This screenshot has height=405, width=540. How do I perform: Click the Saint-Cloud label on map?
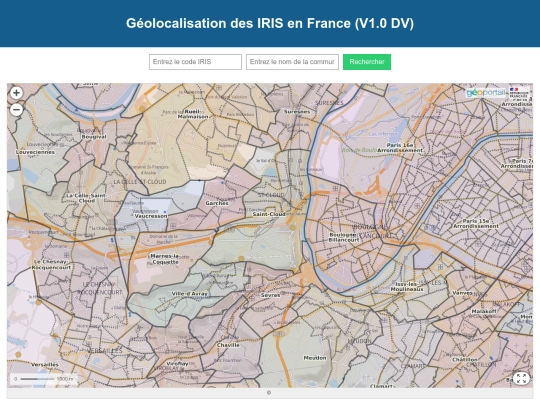[x=269, y=214]
